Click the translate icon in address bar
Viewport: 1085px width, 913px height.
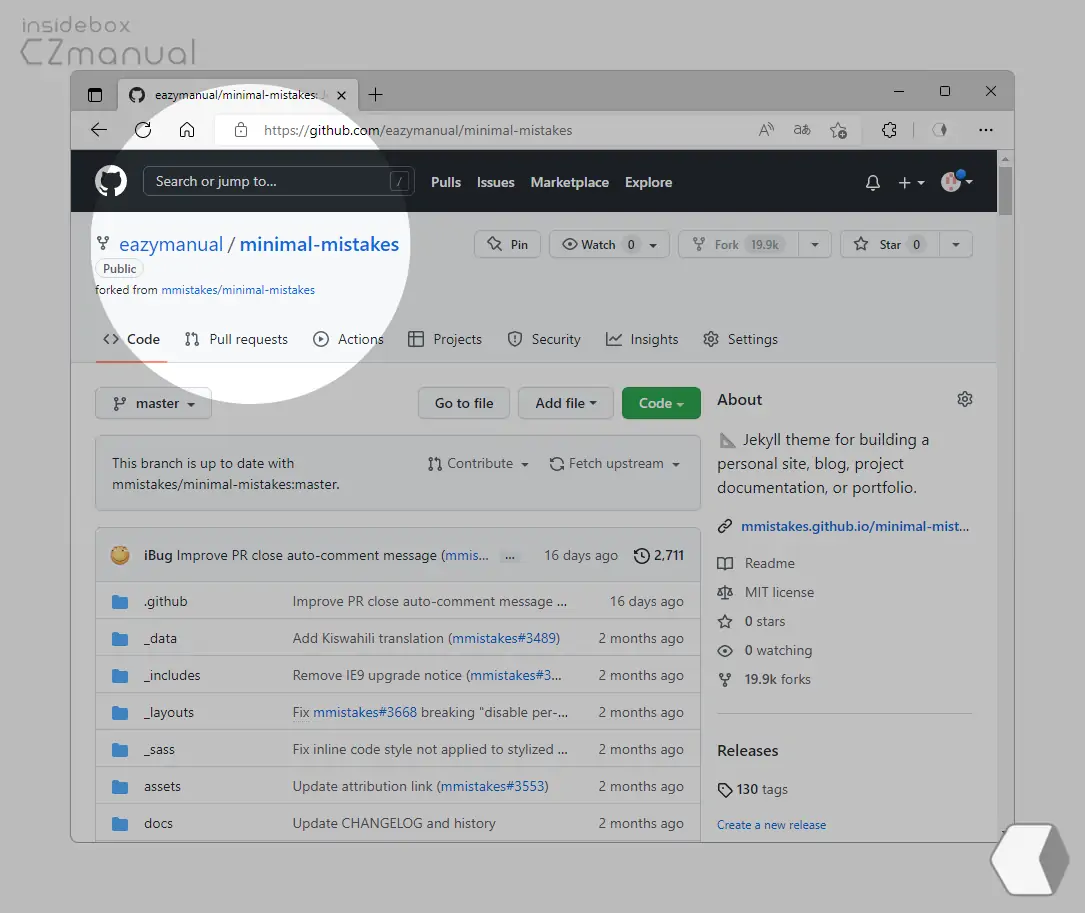coord(802,130)
